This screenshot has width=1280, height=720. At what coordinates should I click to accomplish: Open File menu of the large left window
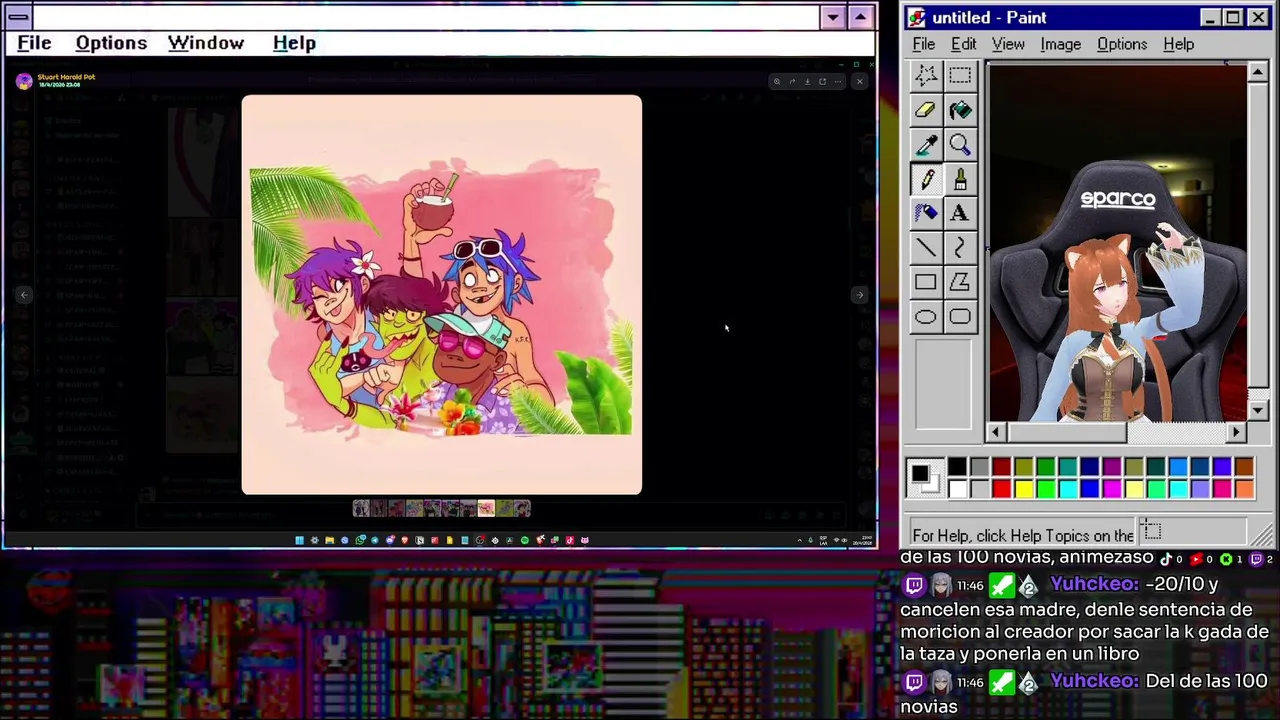34,43
